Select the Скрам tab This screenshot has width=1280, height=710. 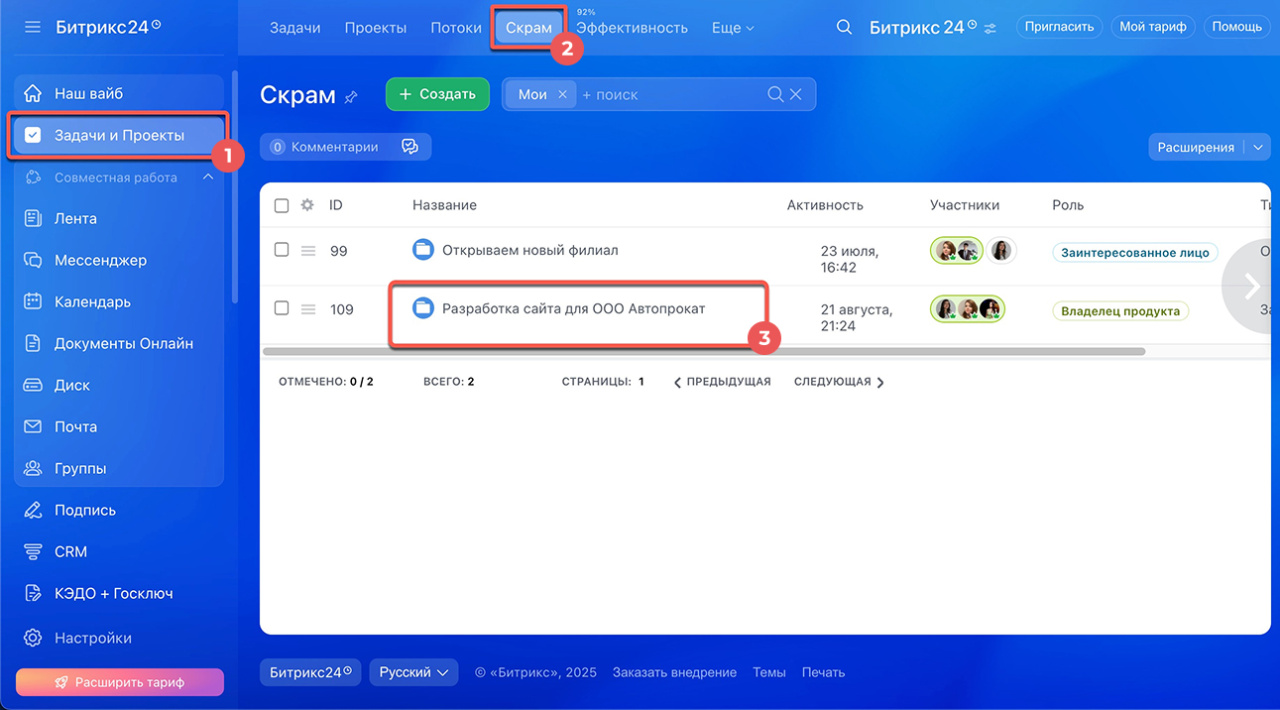529,28
